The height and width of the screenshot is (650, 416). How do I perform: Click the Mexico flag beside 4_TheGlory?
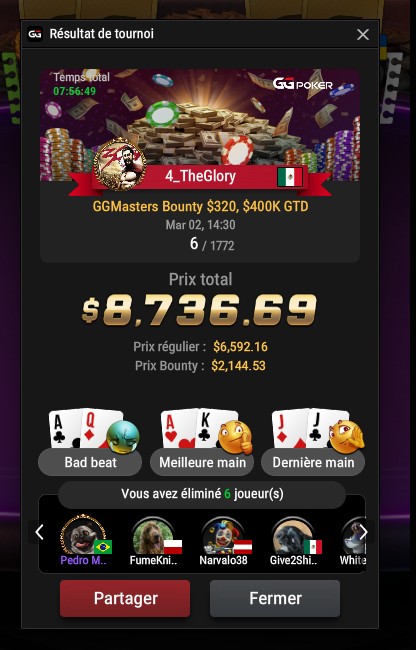click(290, 177)
